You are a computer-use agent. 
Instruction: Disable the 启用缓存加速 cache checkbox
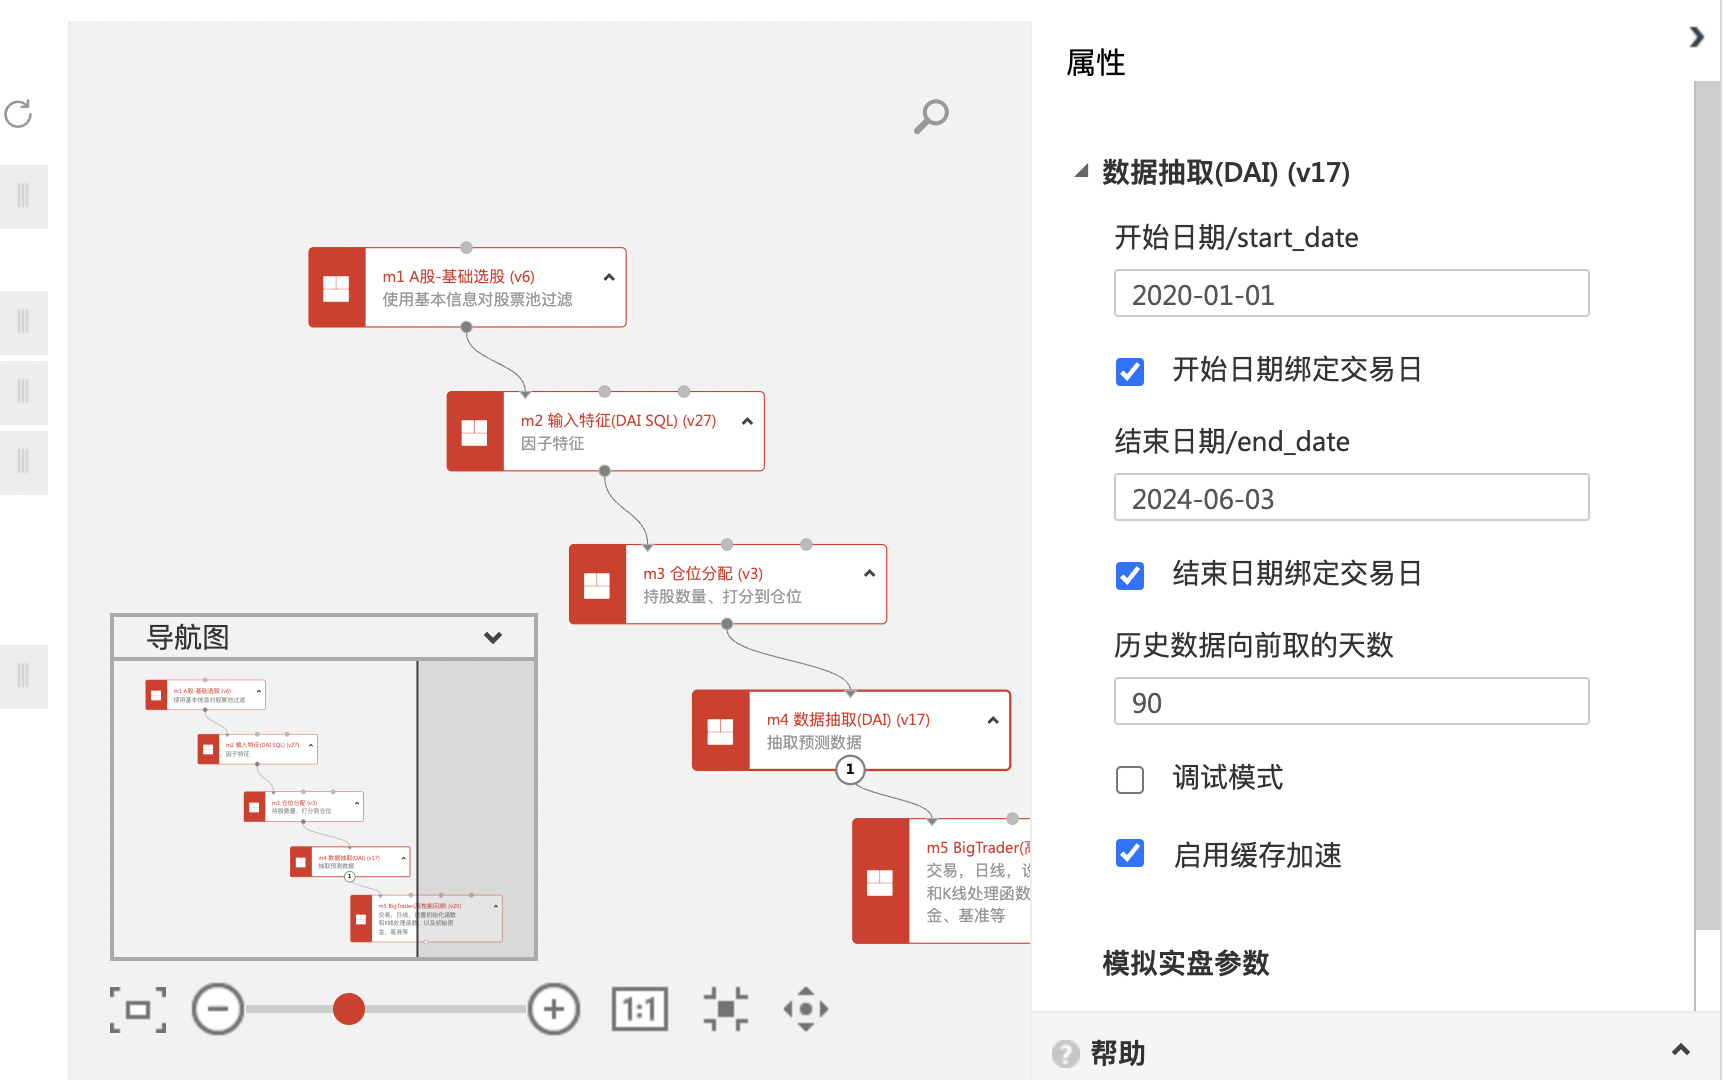click(1130, 853)
